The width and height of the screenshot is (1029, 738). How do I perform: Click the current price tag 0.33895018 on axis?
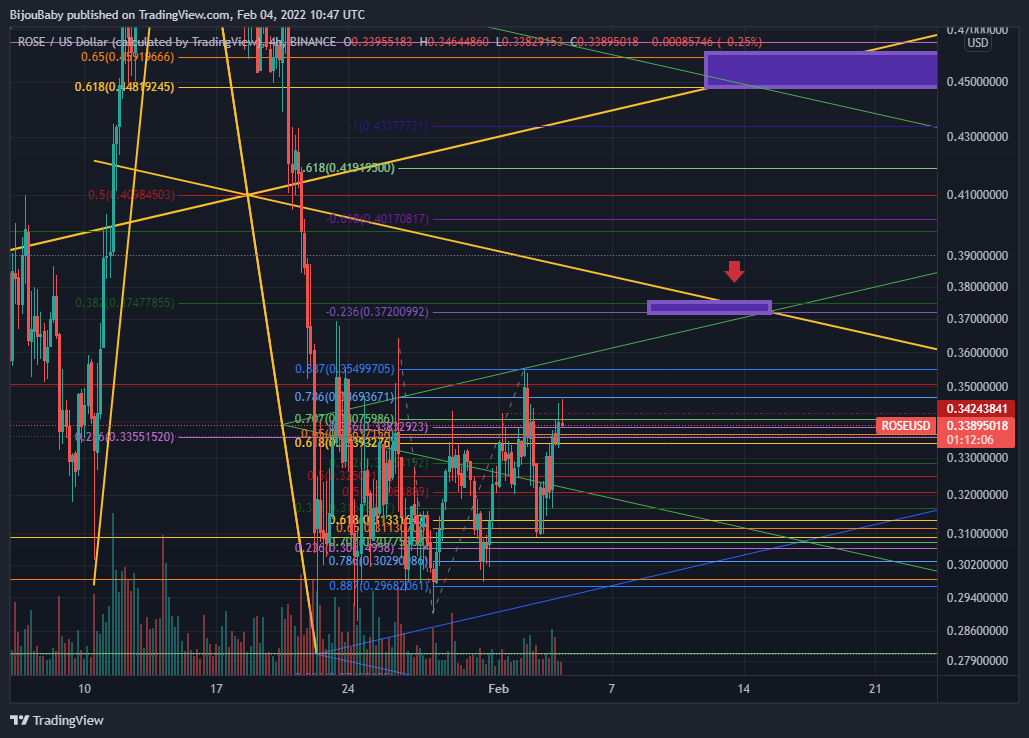coord(976,426)
